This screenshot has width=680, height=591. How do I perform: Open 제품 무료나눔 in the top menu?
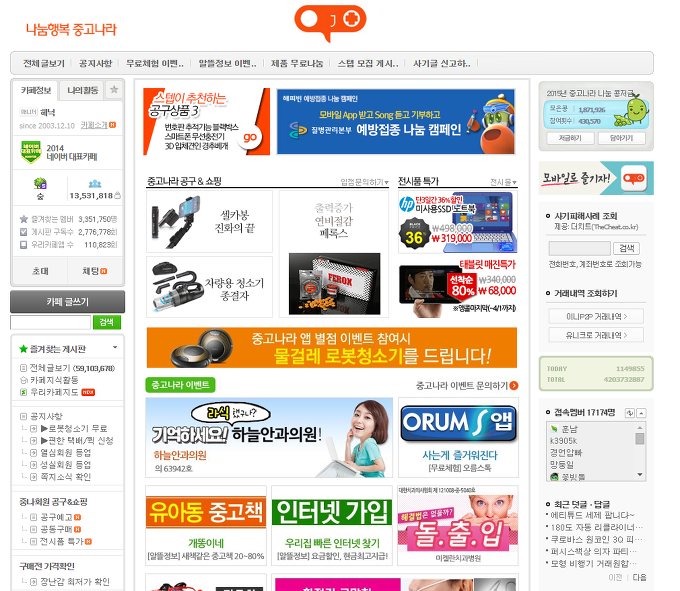click(x=297, y=63)
